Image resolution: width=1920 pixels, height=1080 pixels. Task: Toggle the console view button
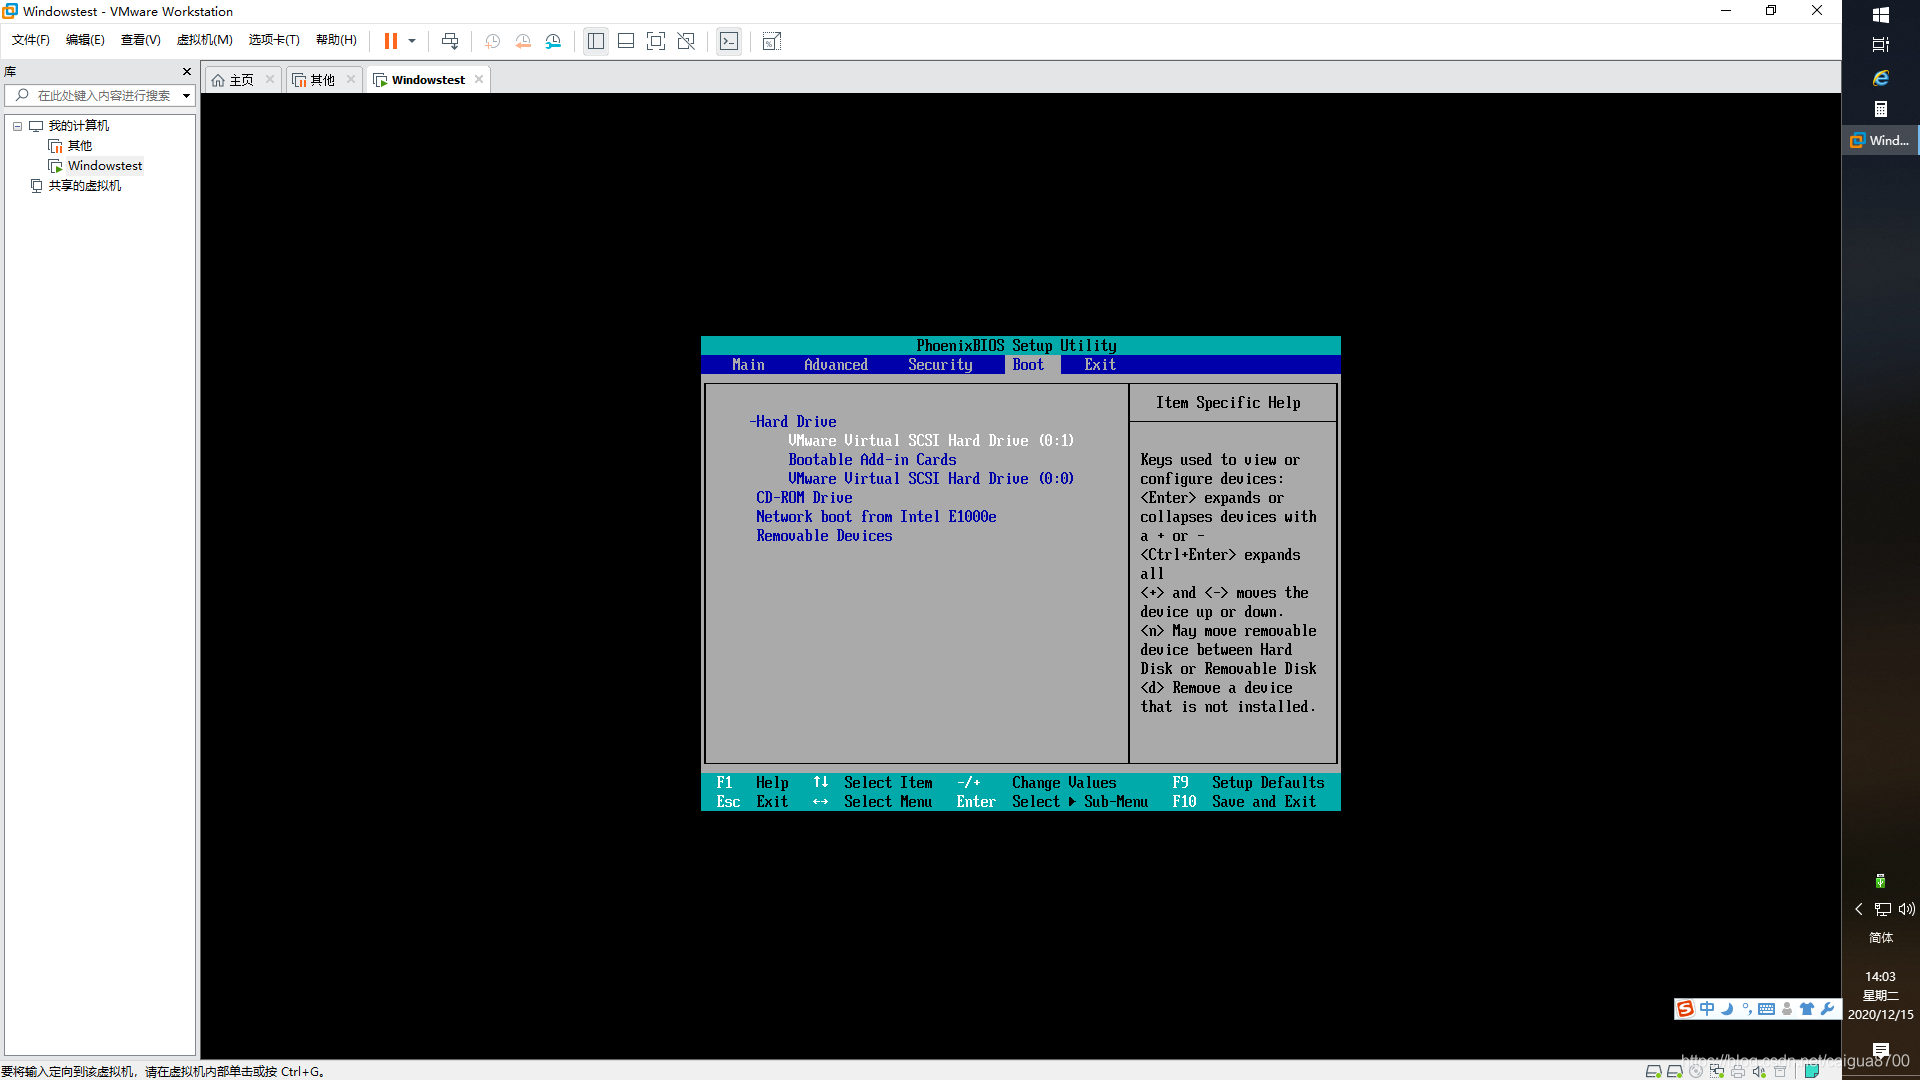729,41
